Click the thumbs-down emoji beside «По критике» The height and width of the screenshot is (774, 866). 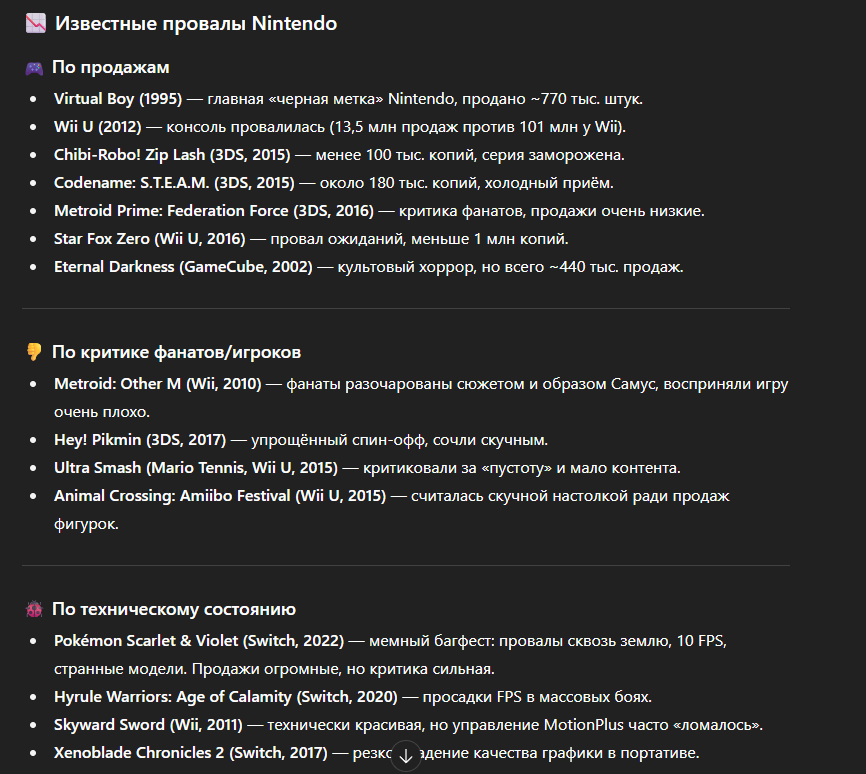coord(34,352)
